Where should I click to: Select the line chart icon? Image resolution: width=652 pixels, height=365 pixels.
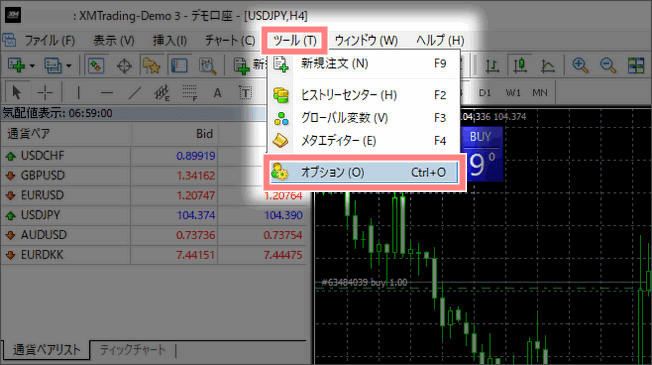coord(548,66)
